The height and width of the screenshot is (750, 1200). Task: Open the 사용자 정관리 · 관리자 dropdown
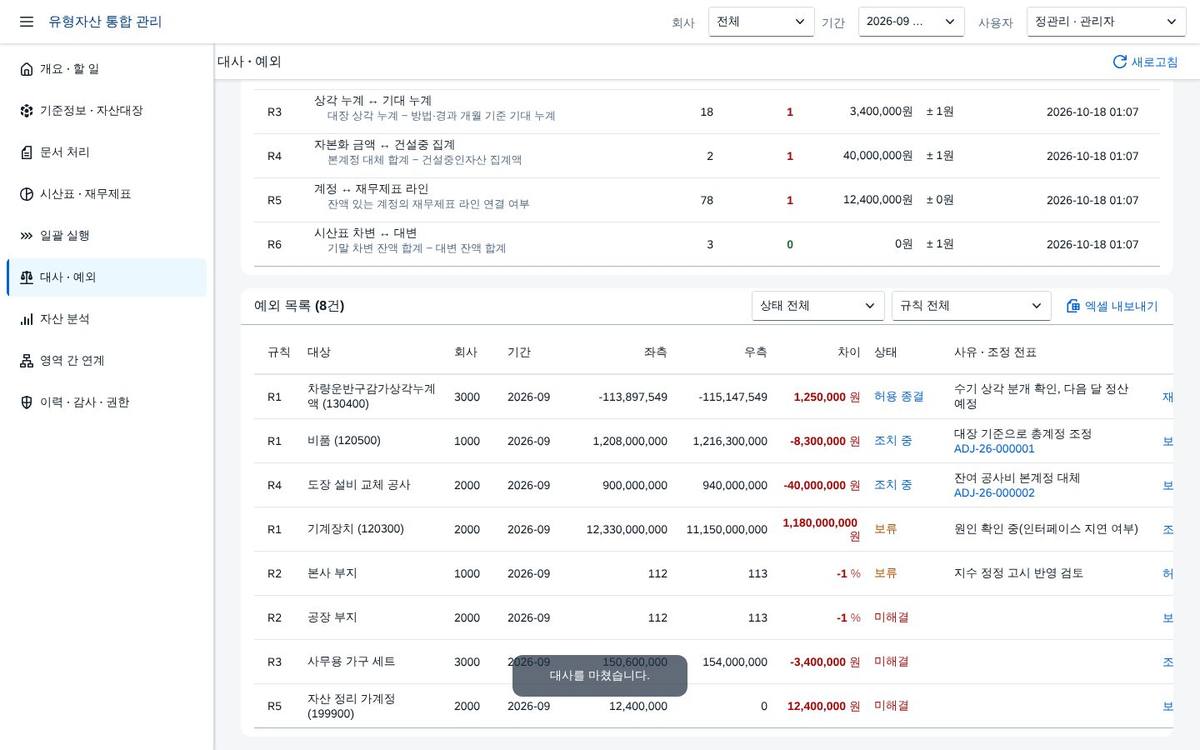pos(1106,22)
